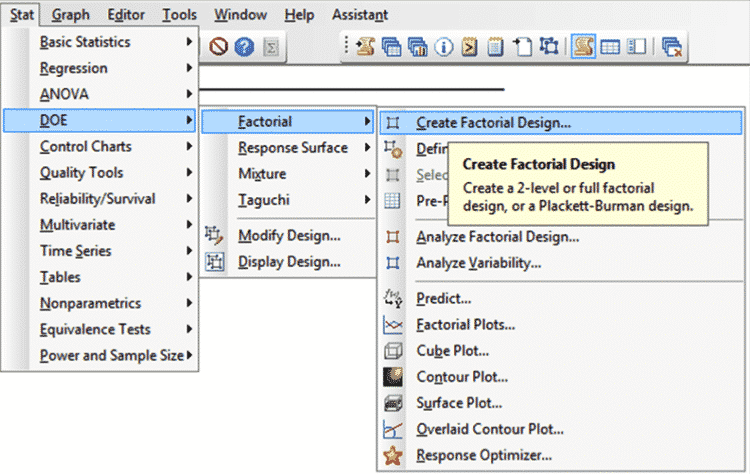The width and height of the screenshot is (750, 475).
Task: Open Help via blue question mark icon
Action: point(244,46)
